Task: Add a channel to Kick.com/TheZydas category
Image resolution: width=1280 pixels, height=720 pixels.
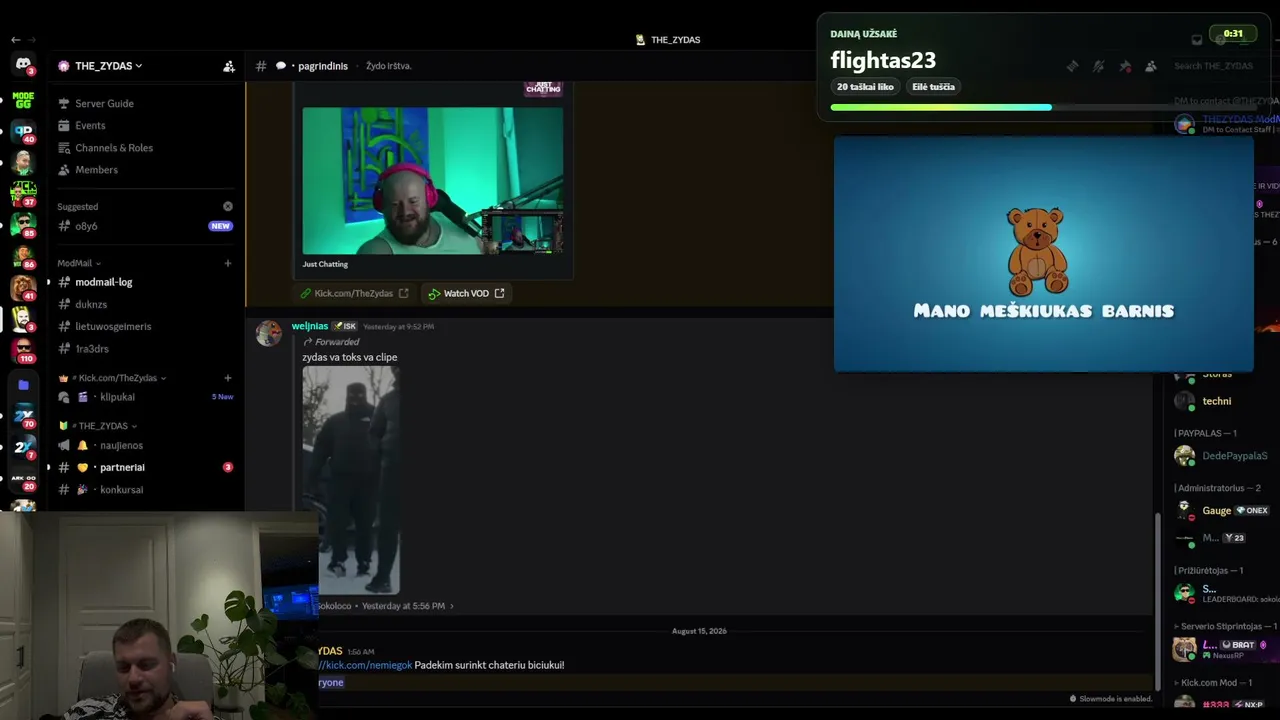Action: (x=228, y=378)
